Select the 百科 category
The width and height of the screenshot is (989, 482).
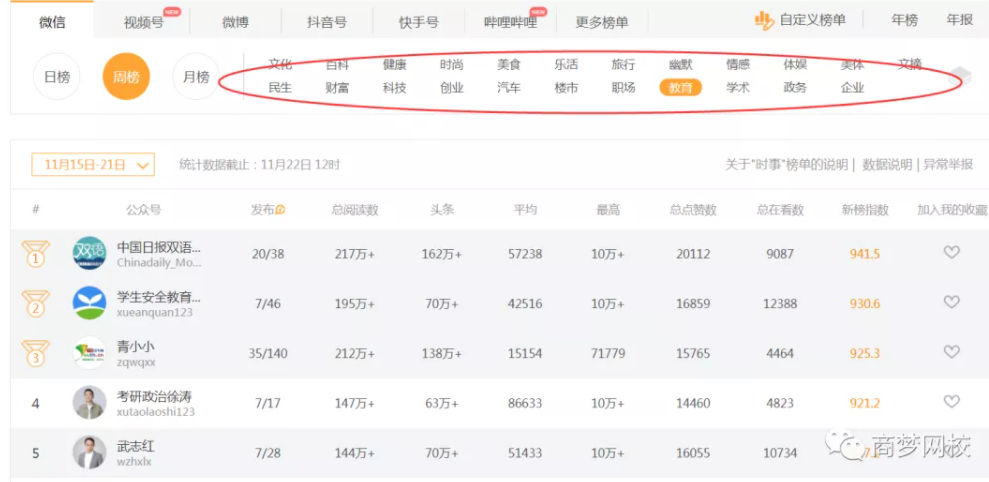pos(337,64)
